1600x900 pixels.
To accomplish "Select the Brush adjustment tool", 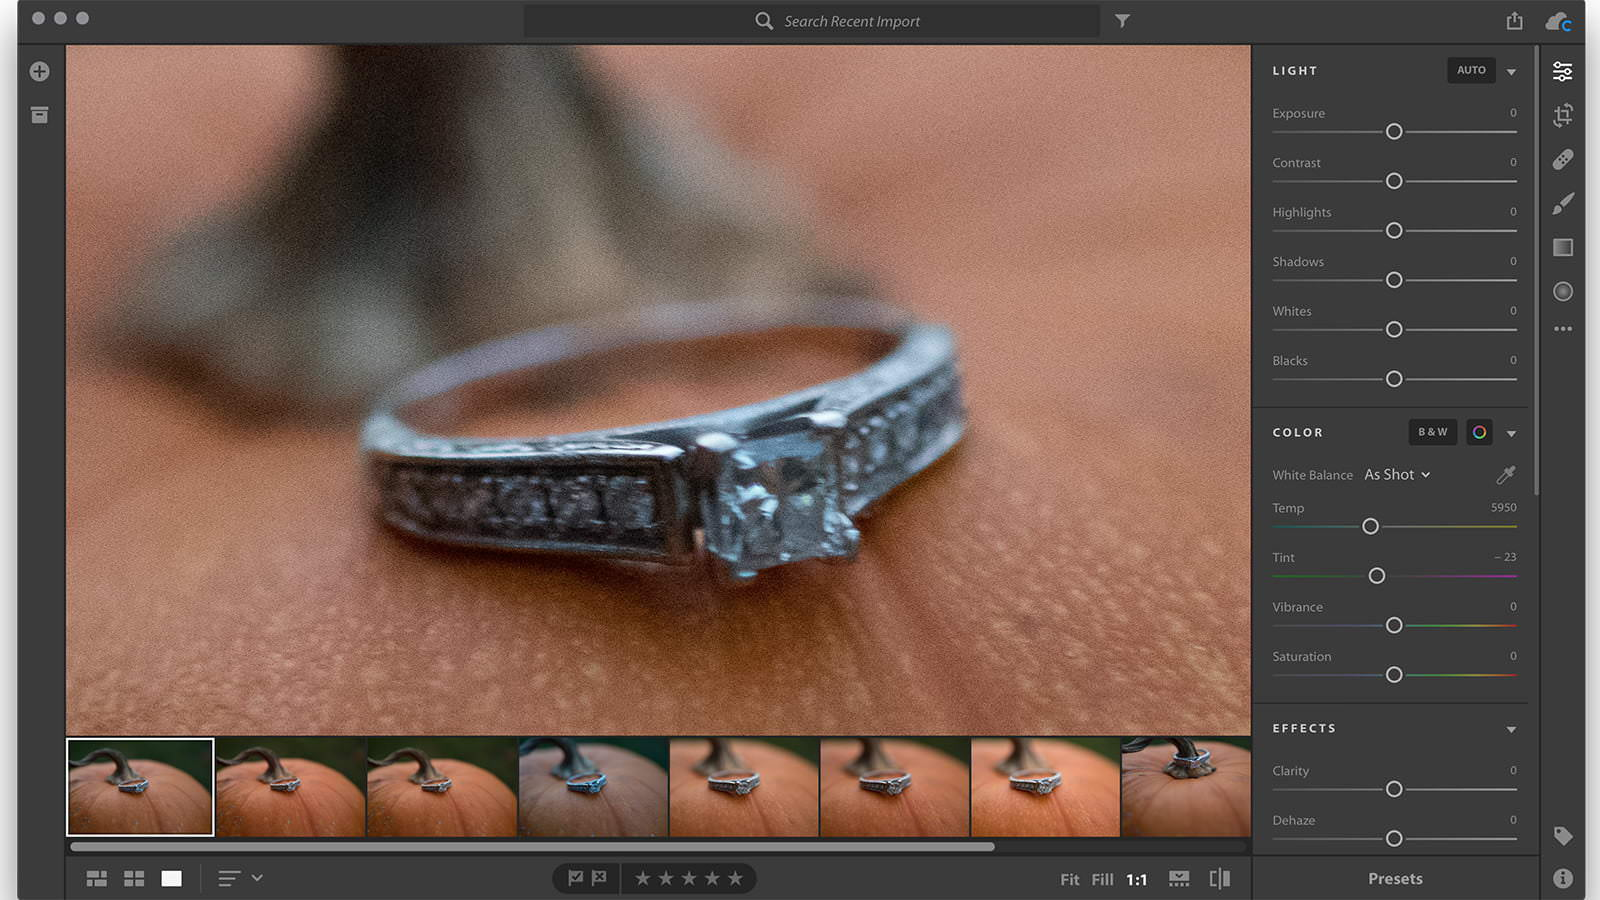I will [x=1563, y=203].
